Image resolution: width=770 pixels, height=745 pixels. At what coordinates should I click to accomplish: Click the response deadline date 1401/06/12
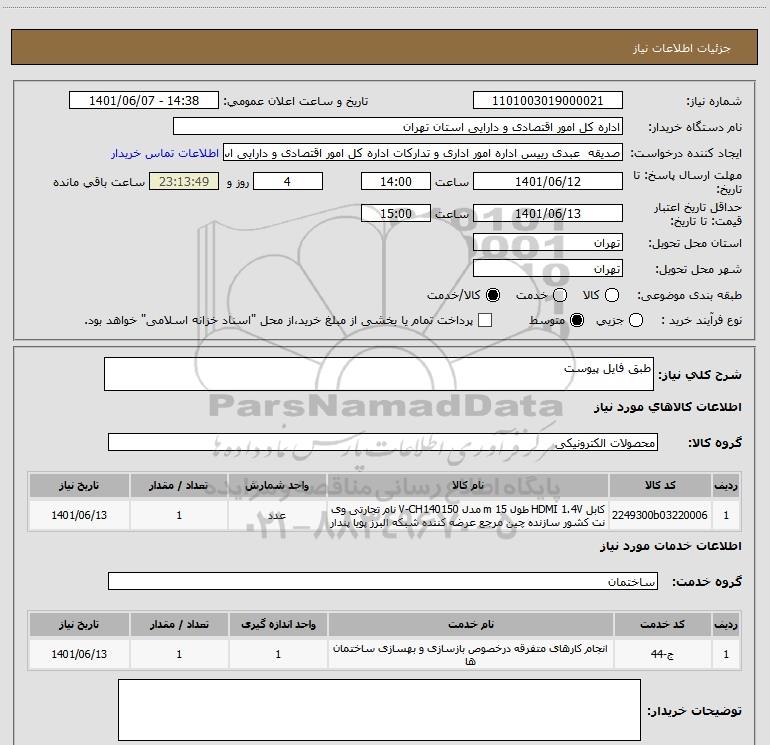click(548, 181)
